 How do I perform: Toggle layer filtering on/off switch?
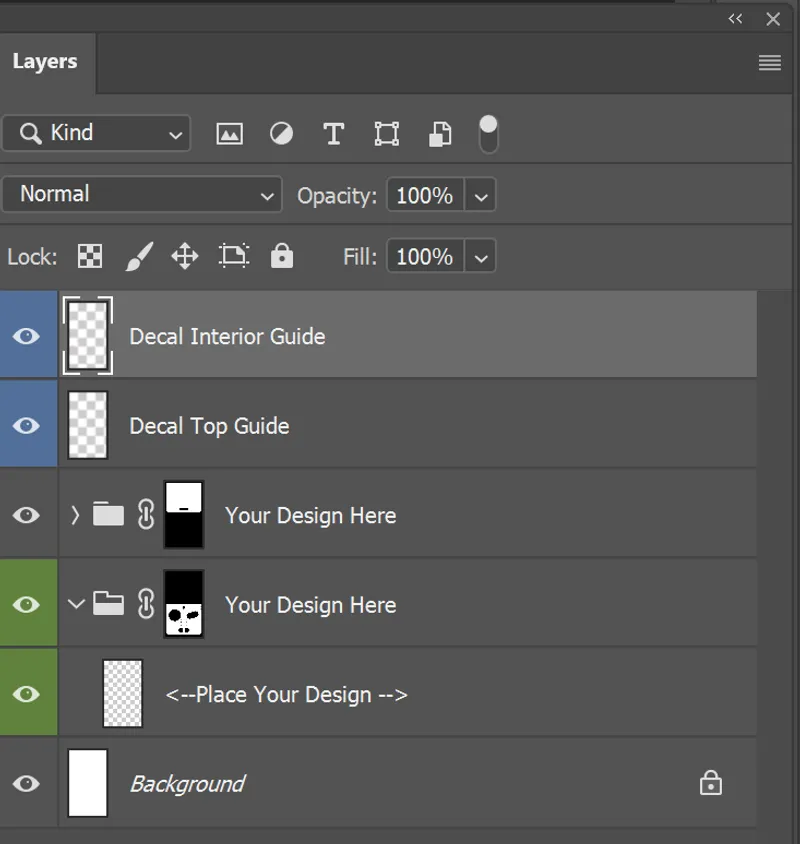click(x=488, y=134)
